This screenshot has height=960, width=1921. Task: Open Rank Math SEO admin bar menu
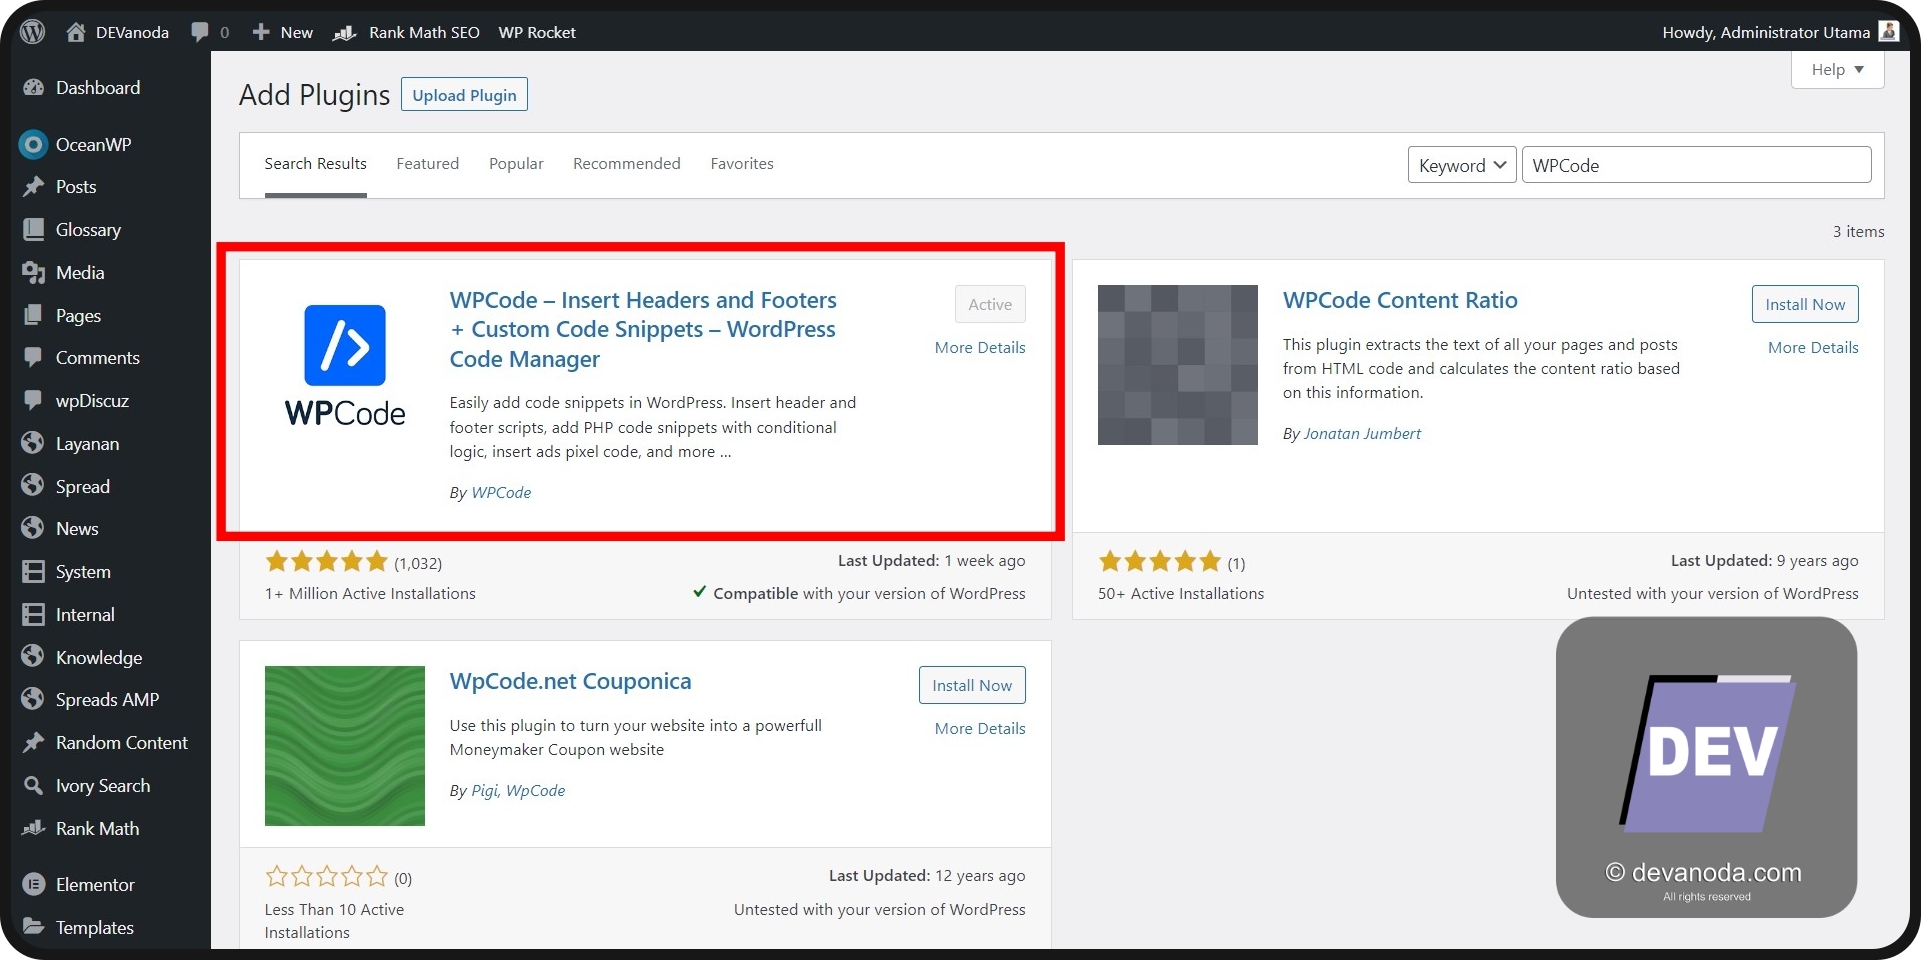tap(406, 32)
